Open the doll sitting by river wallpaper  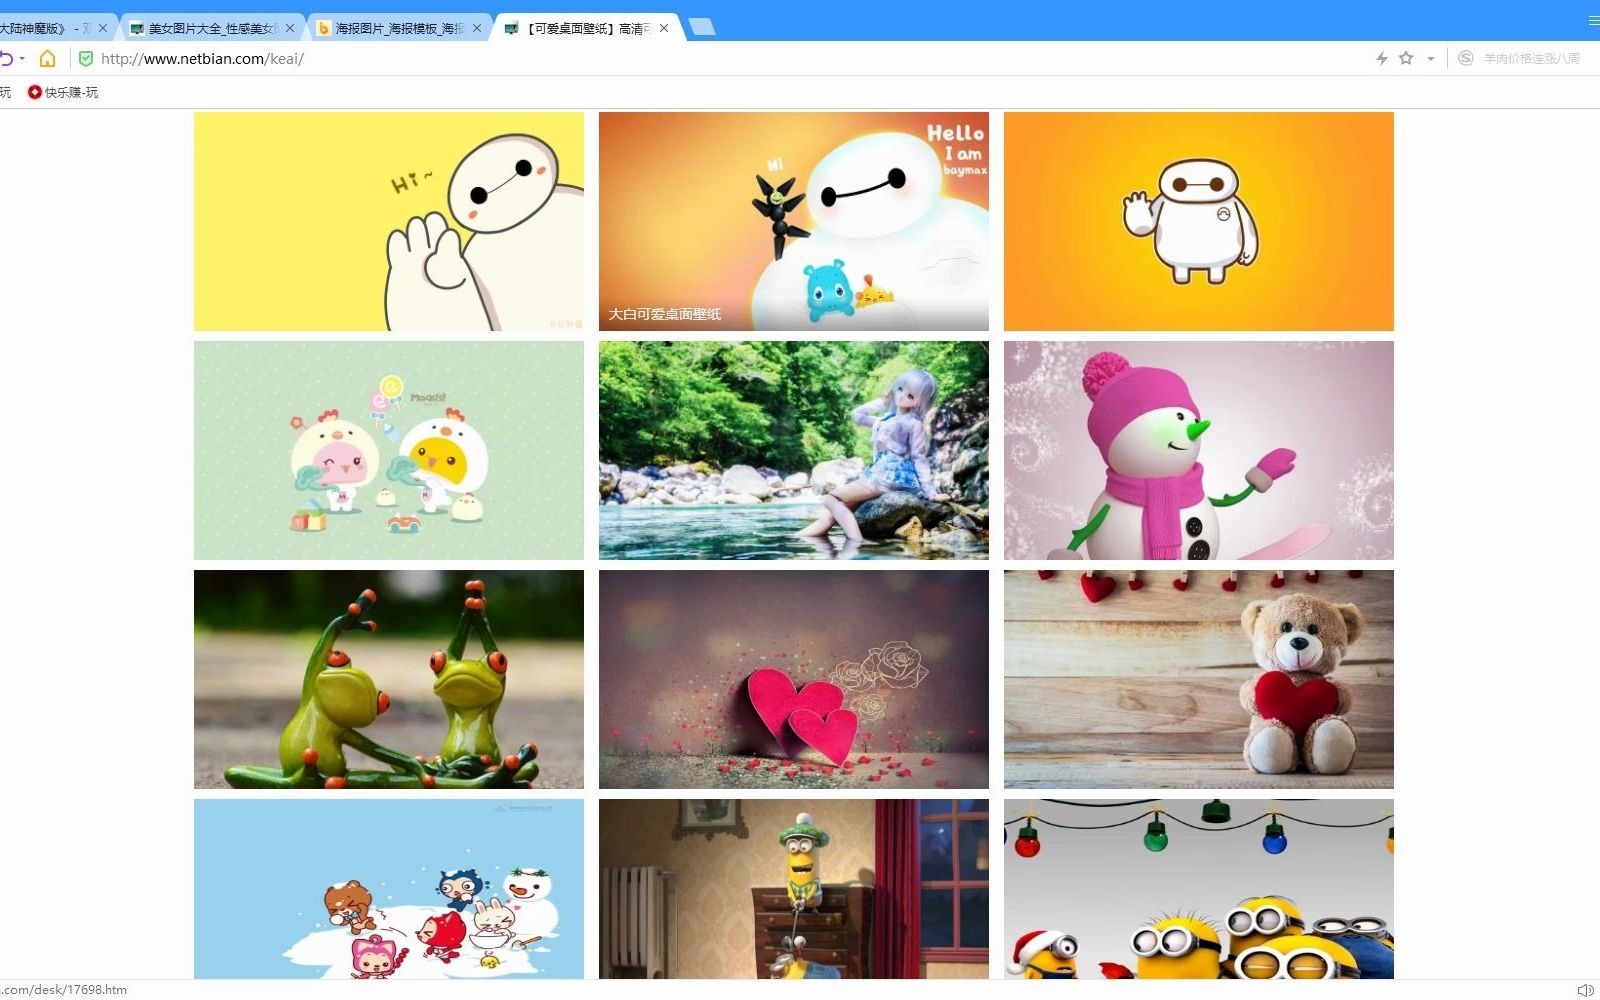(794, 450)
